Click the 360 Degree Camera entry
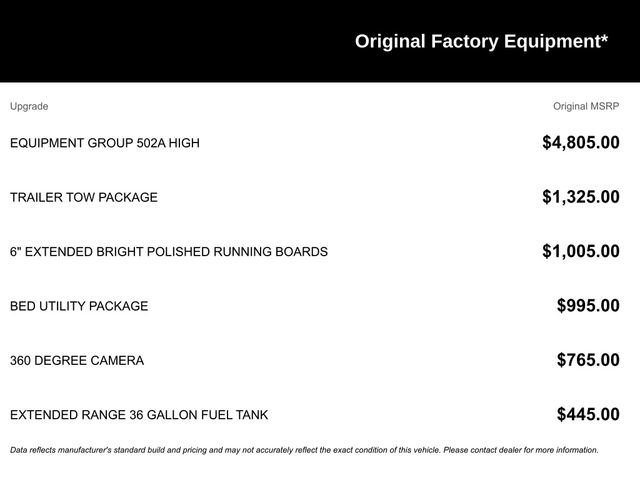 [77, 360]
